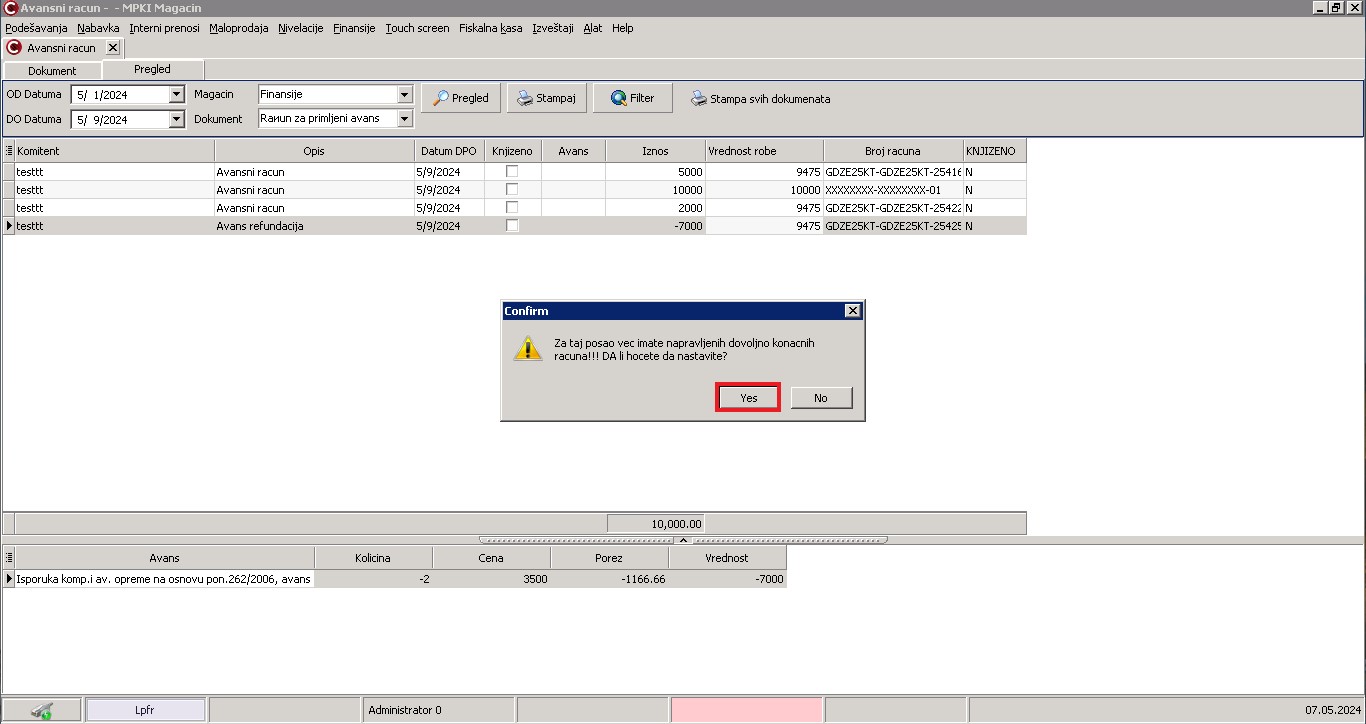Open OD Datuma date dropdown
1366x724 pixels.
pos(177,95)
